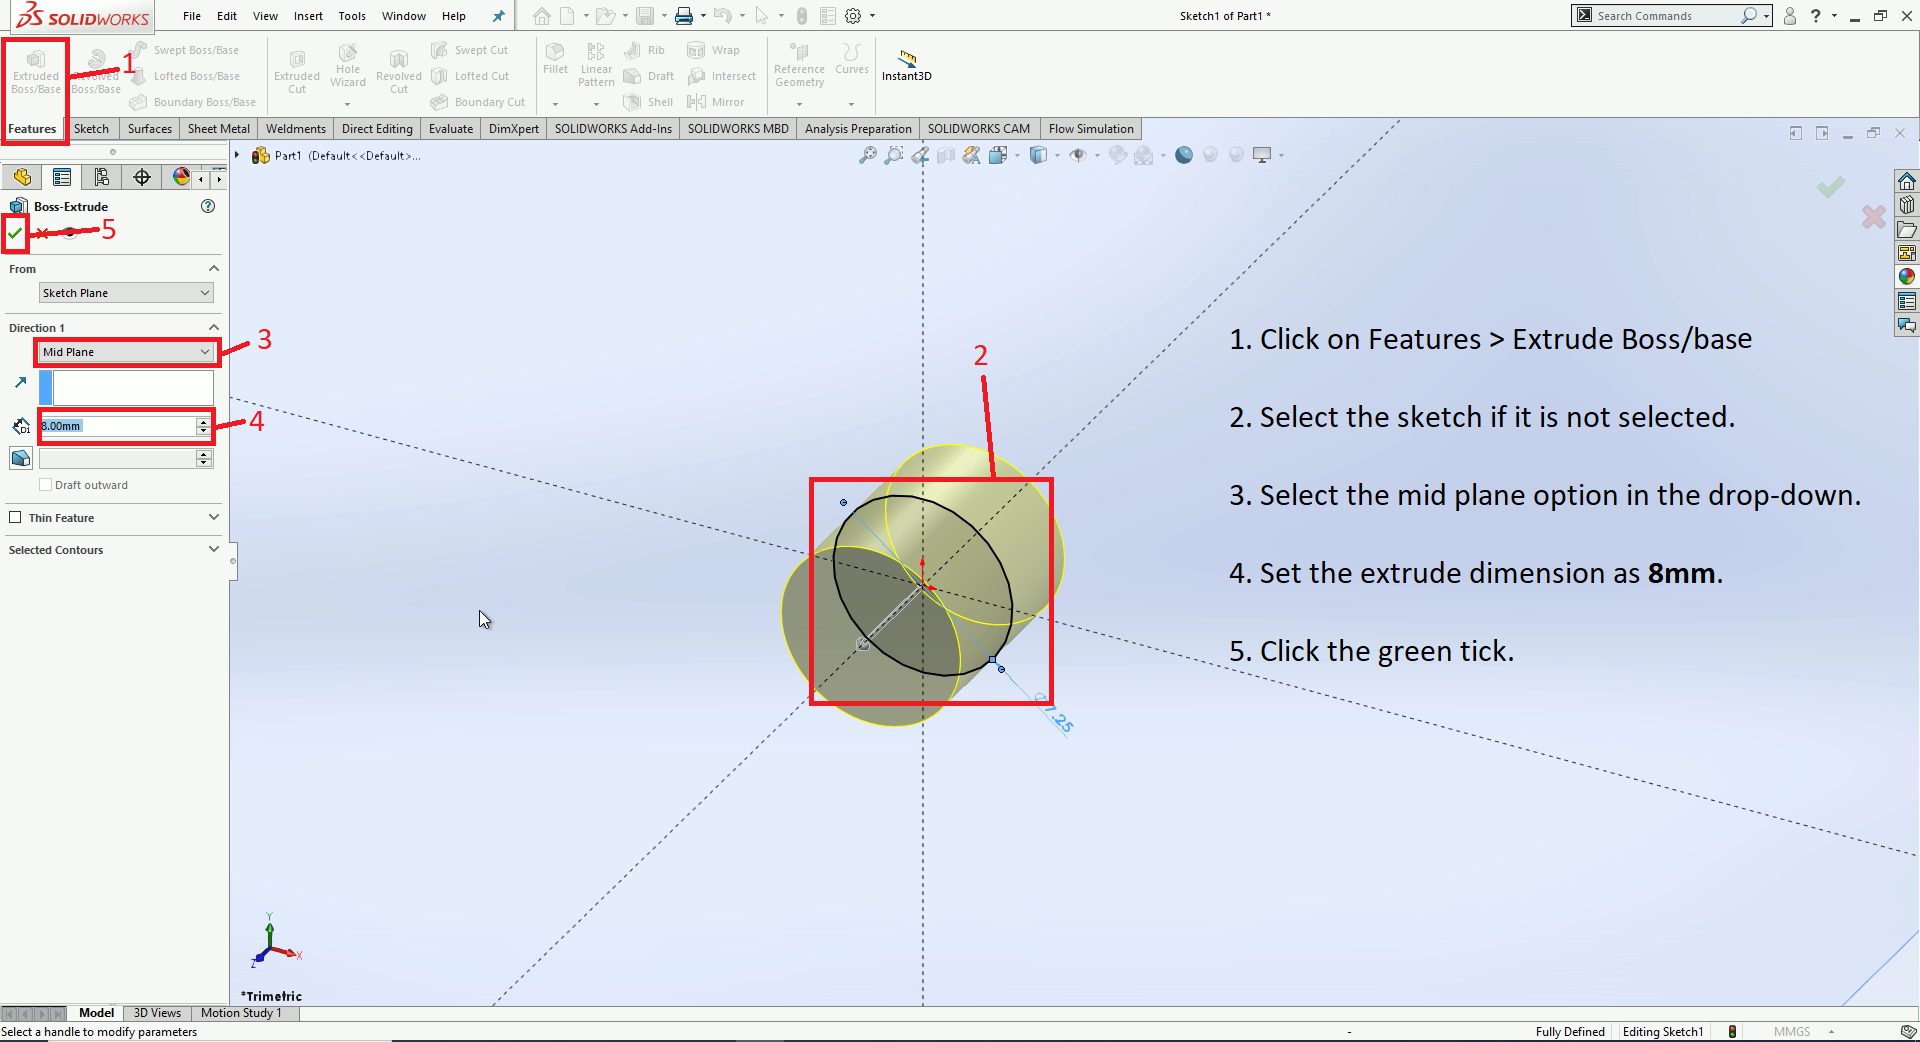1920x1042 pixels.
Task: Click the Zoom to Fit icon
Action: pos(868,155)
